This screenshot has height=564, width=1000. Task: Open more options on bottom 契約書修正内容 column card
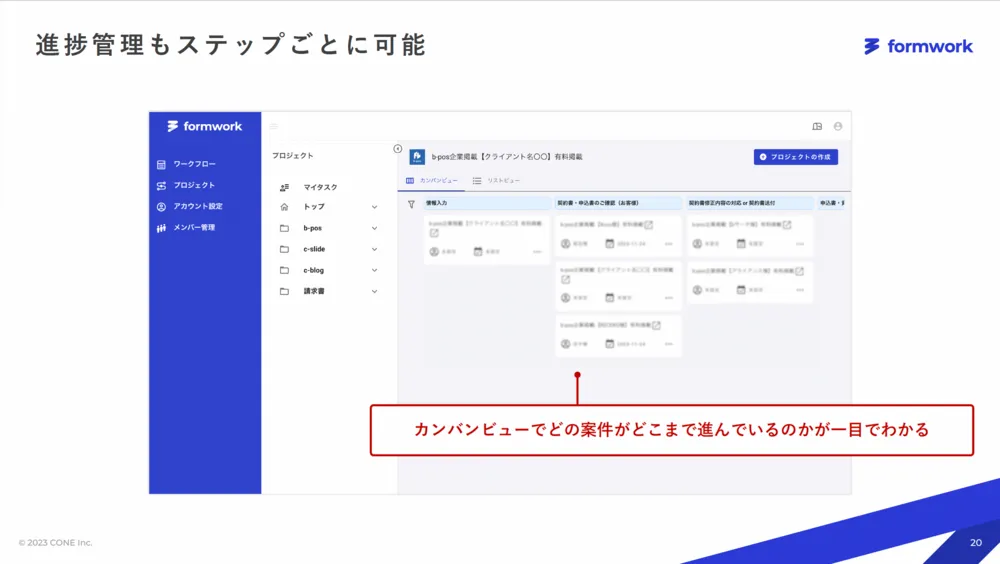pyautogui.click(x=800, y=290)
